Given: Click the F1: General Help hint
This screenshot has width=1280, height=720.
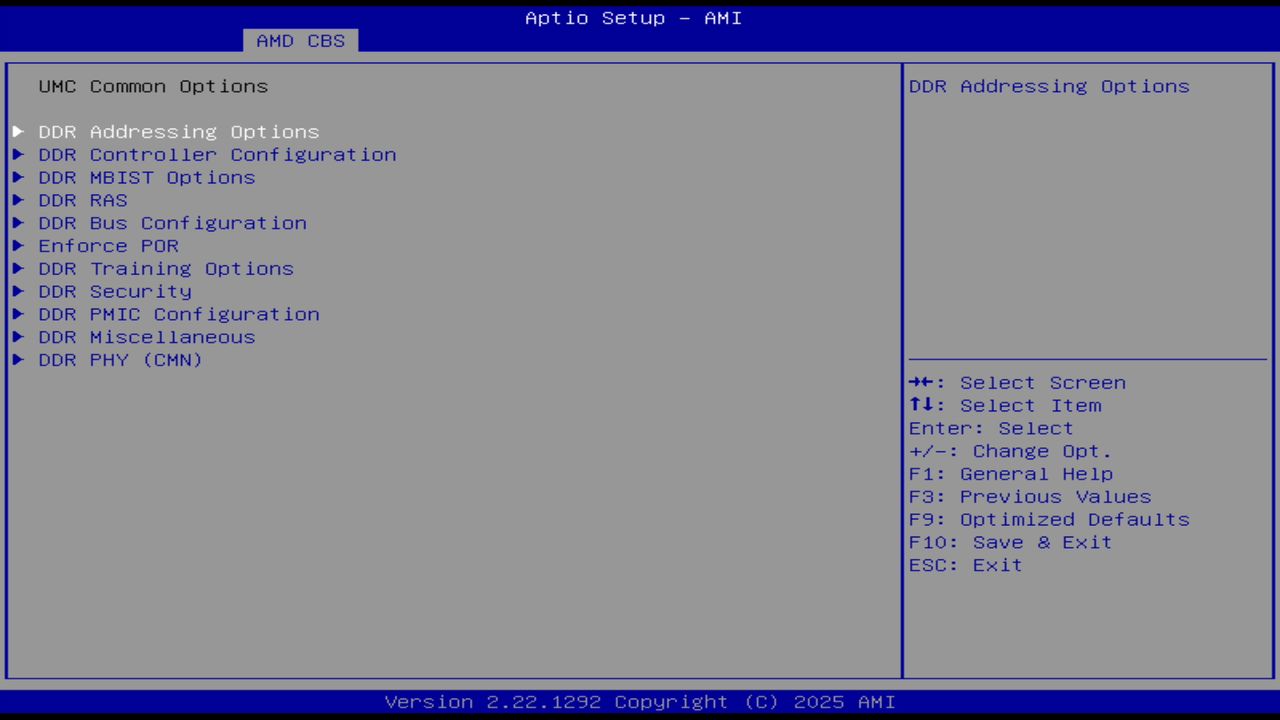Looking at the screenshot, I should pos(1011,474).
